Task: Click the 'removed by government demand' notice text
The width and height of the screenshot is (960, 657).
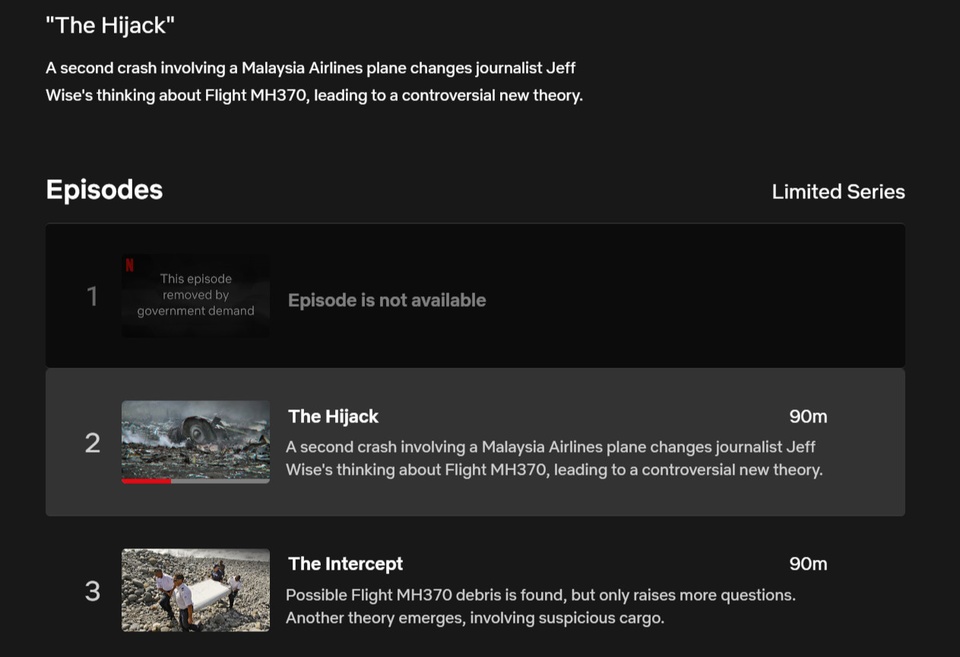Action: click(196, 295)
